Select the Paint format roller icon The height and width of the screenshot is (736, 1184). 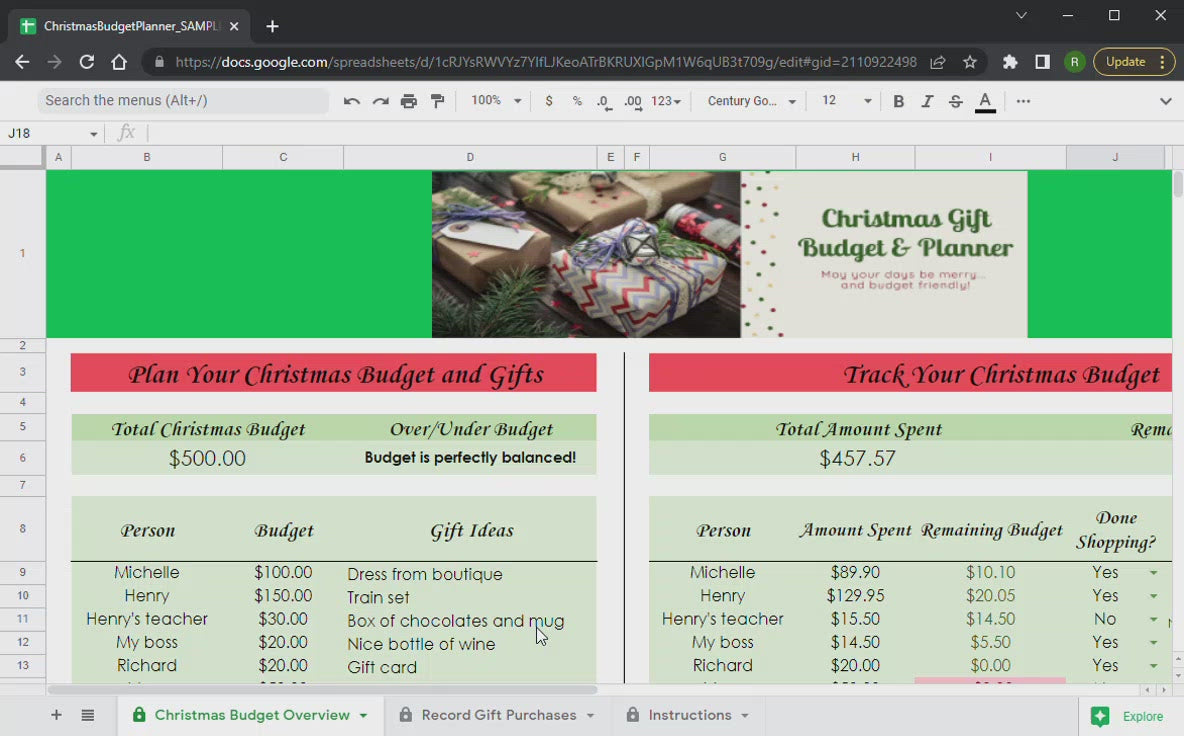[x=437, y=101]
